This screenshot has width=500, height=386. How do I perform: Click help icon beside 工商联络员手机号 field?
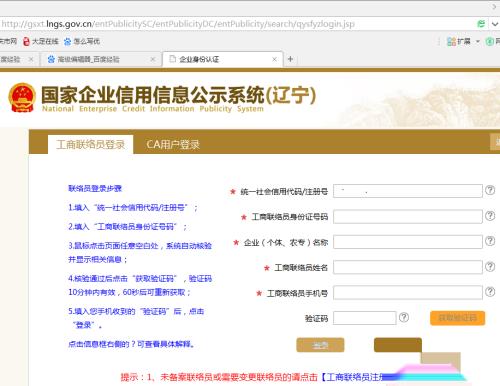[x=490, y=292]
